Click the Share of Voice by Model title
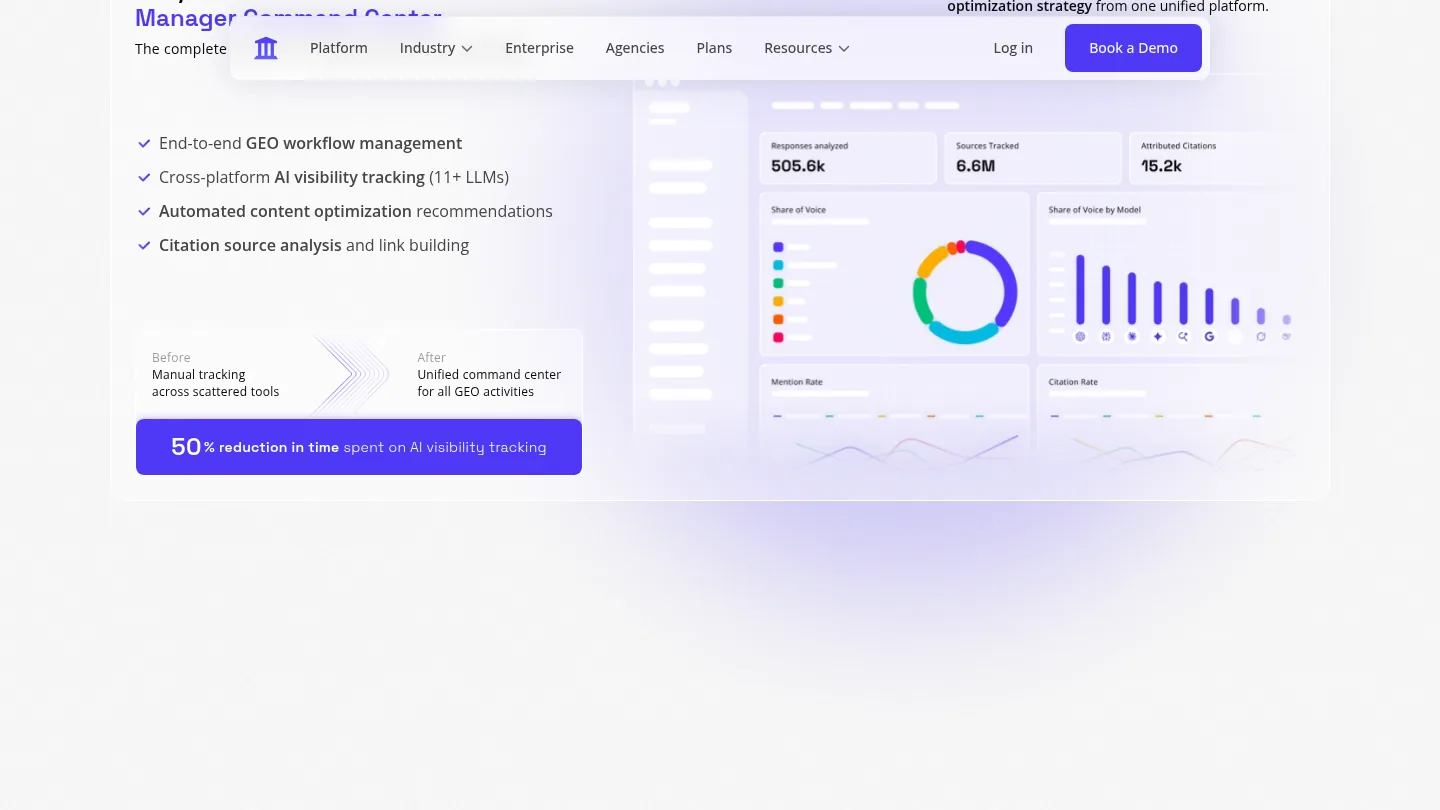The width and height of the screenshot is (1440, 810). (1094, 210)
